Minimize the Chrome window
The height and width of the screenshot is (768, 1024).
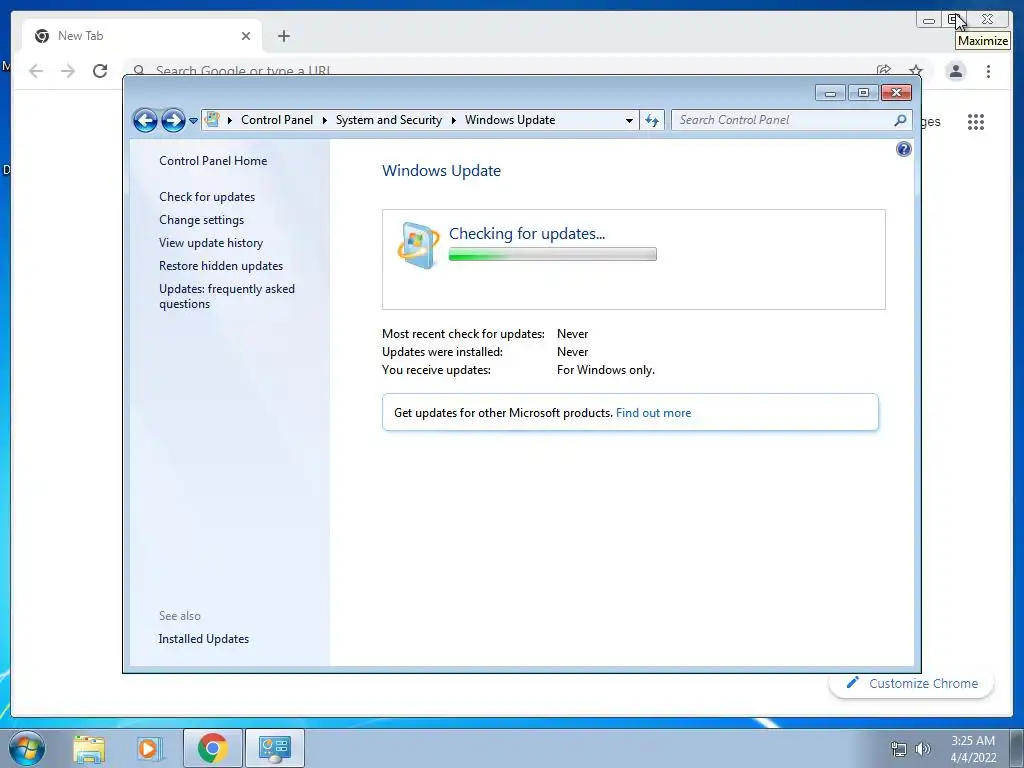928,20
